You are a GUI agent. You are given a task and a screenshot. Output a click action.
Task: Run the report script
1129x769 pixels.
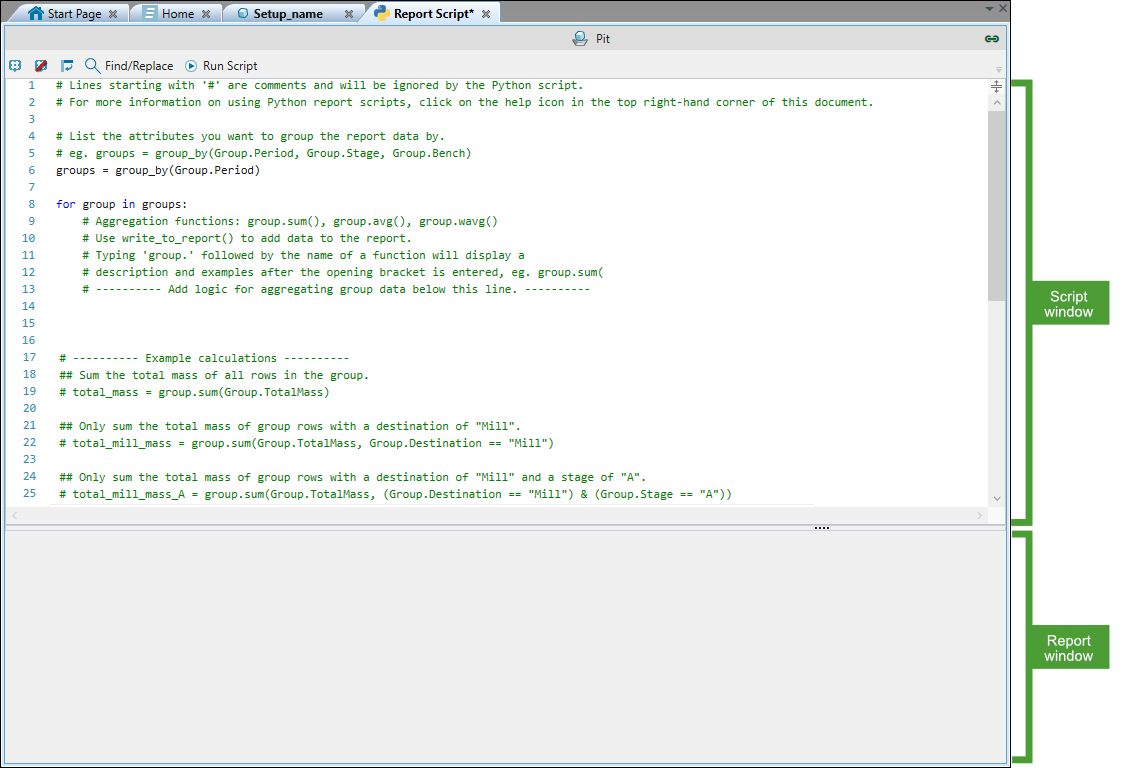point(222,66)
